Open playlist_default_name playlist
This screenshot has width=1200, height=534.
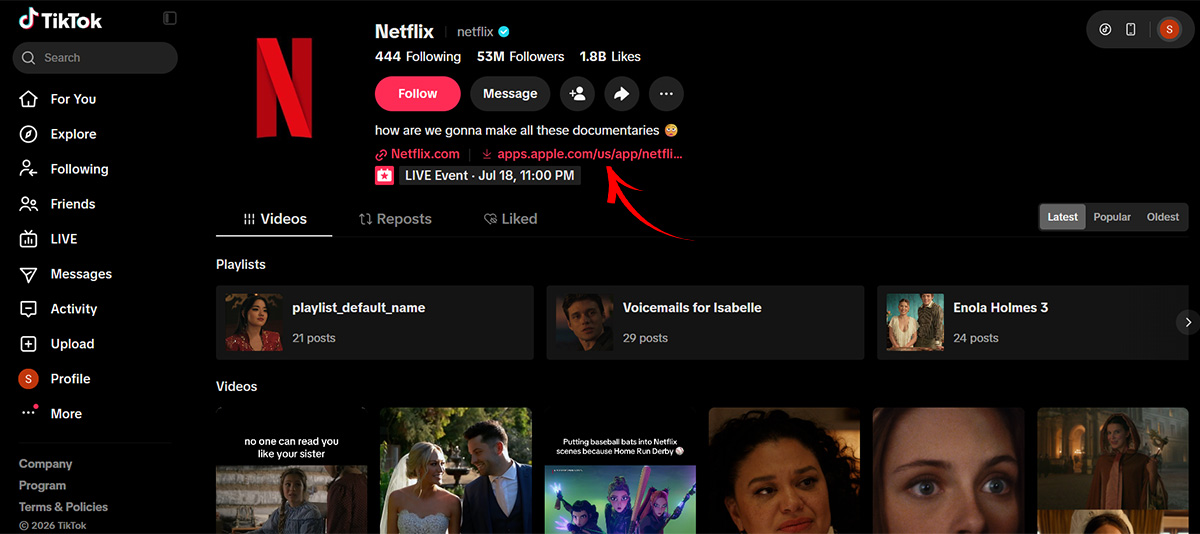coord(375,322)
